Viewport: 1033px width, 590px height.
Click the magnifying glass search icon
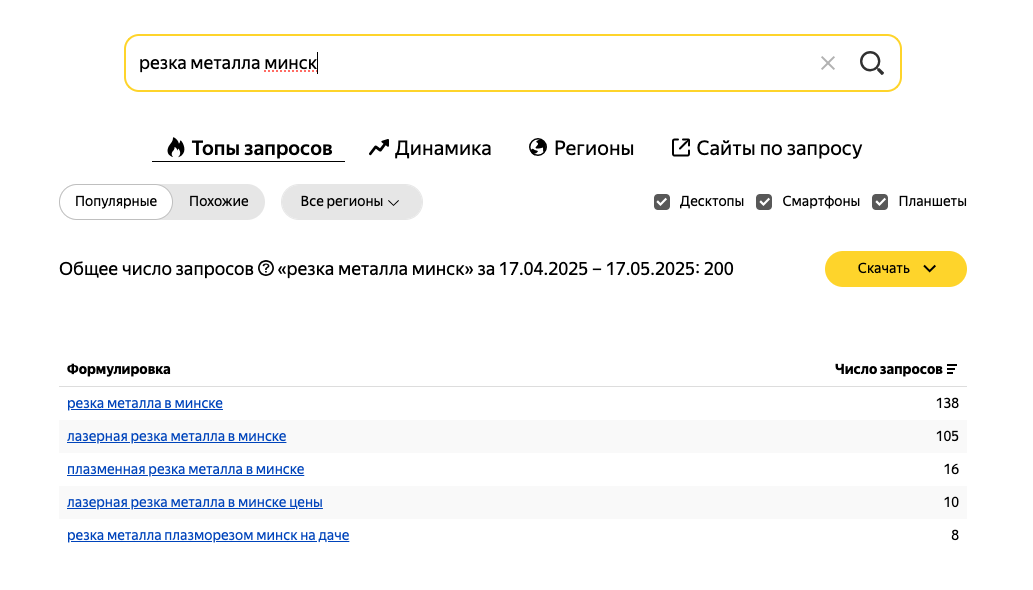pos(871,62)
